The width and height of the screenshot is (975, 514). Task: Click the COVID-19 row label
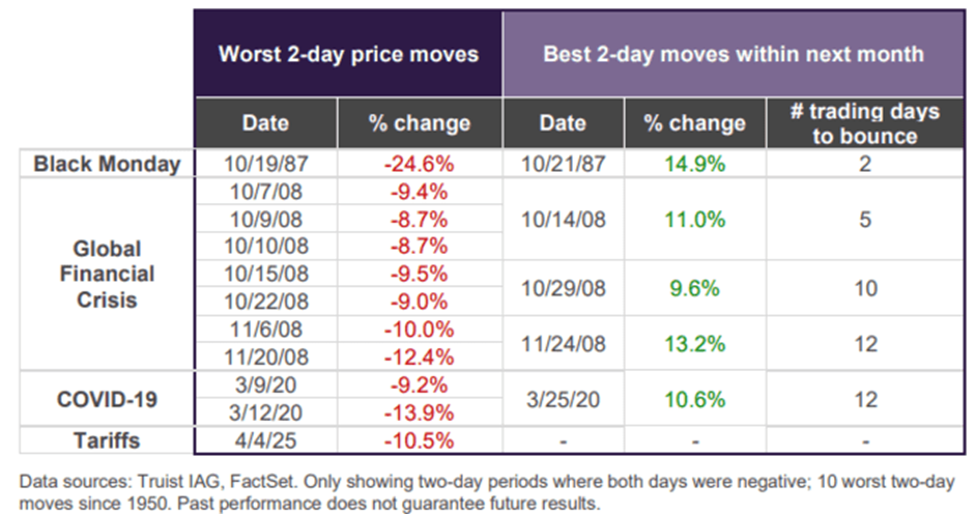[x=107, y=399]
